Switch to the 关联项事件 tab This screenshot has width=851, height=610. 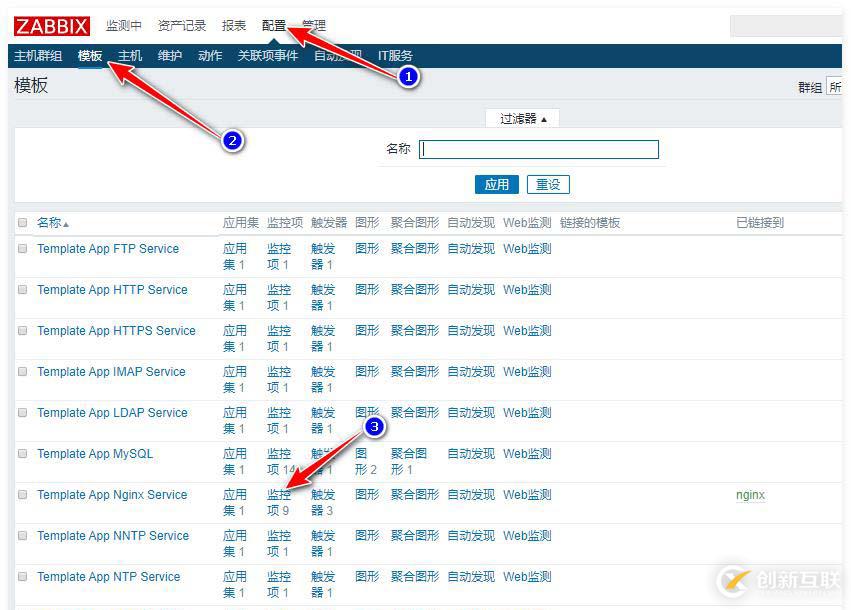pyautogui.click(x=268, y=55)
